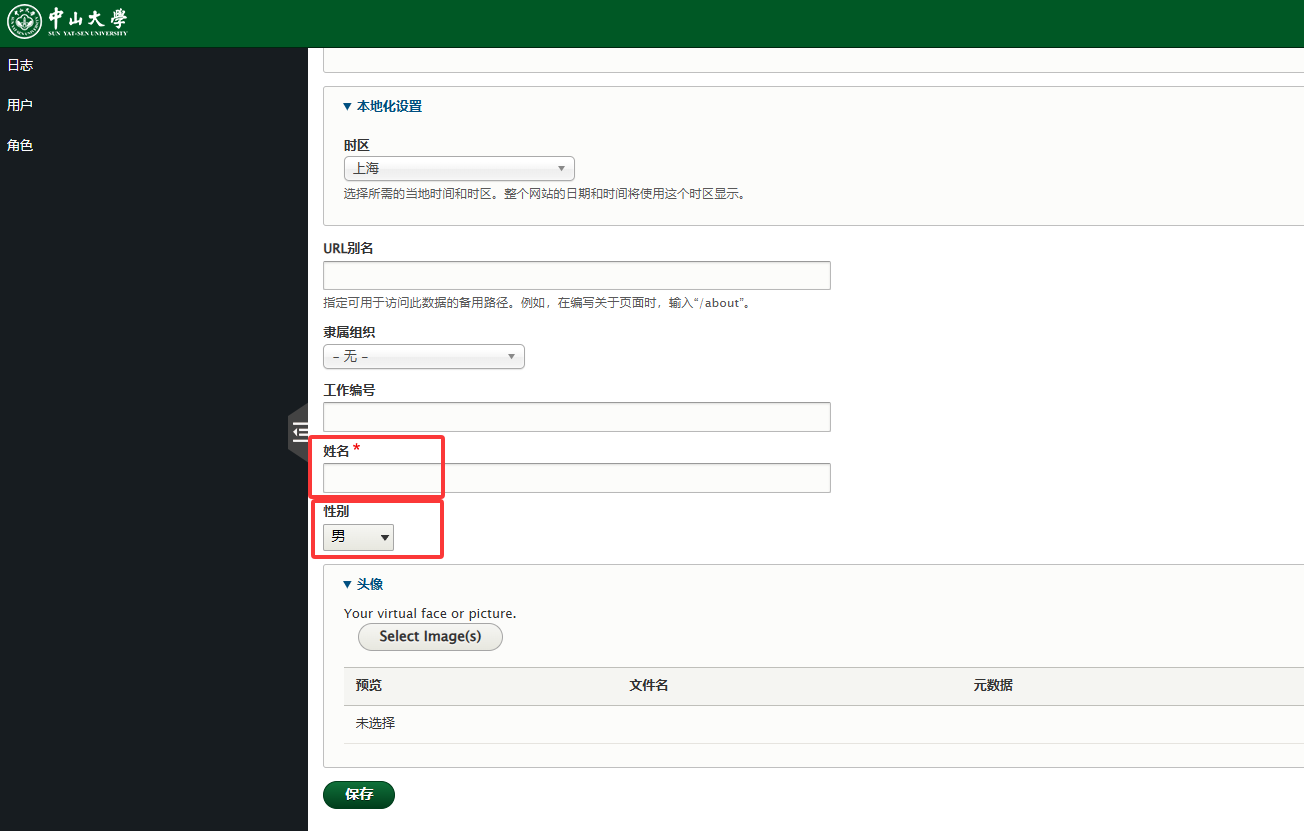Open the 性别 dropdown showing 男
Viewport: 1304px width, 831px height.
coord(358,538)
